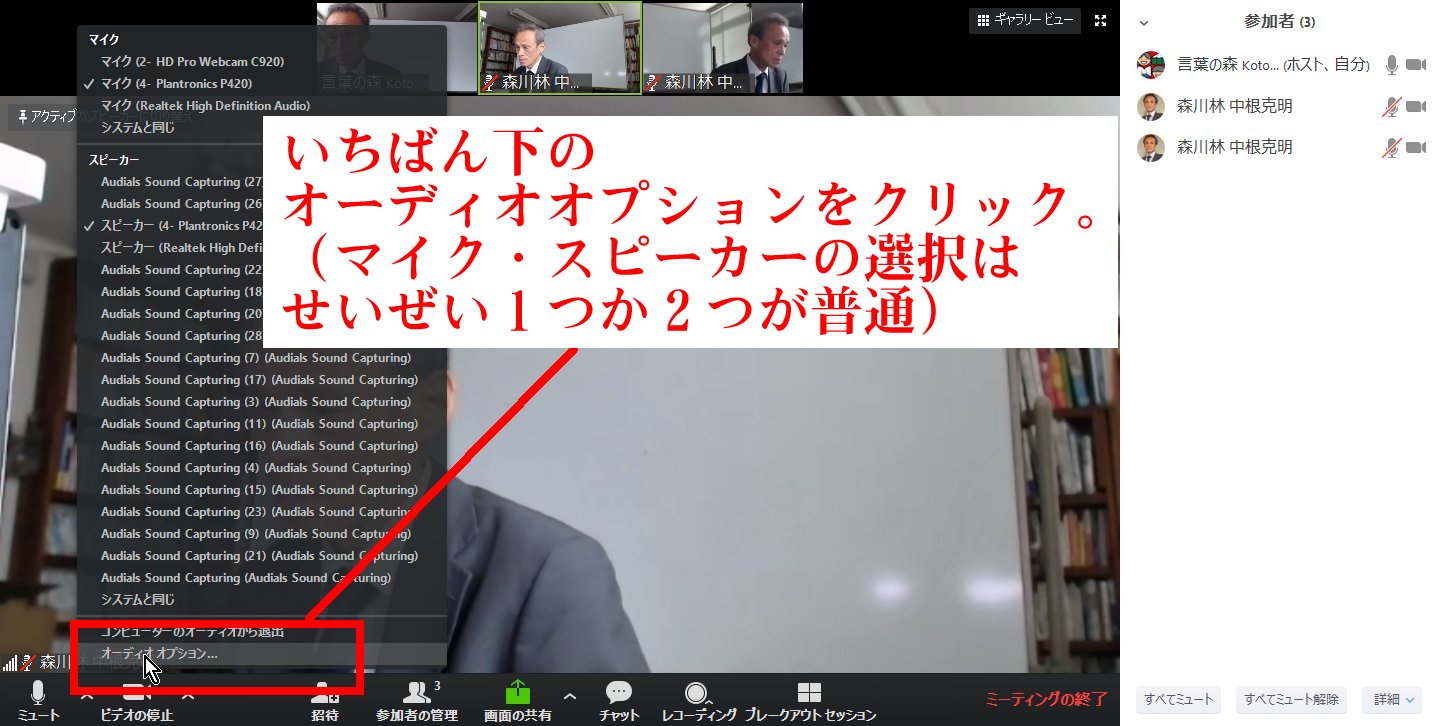1440x726 pixels.
Task: Open 参加者の管理 participants icon
Action: click(x=416, y=692)
